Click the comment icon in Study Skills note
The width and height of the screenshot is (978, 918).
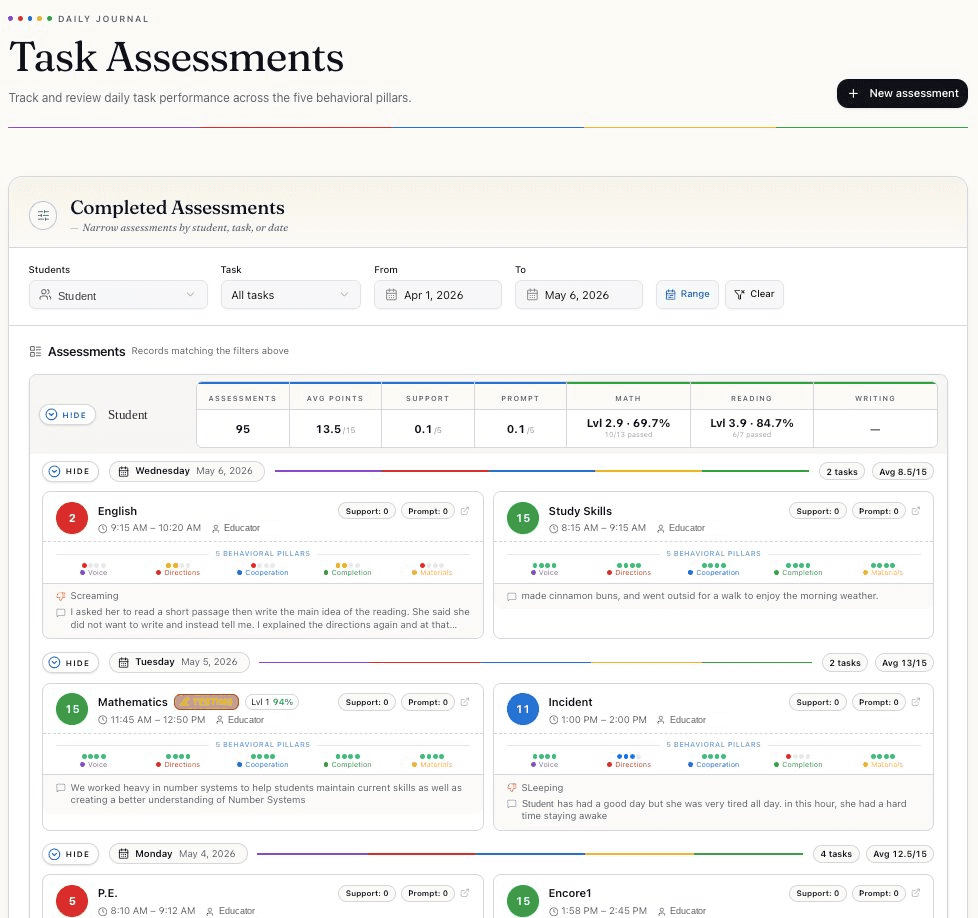511,597
